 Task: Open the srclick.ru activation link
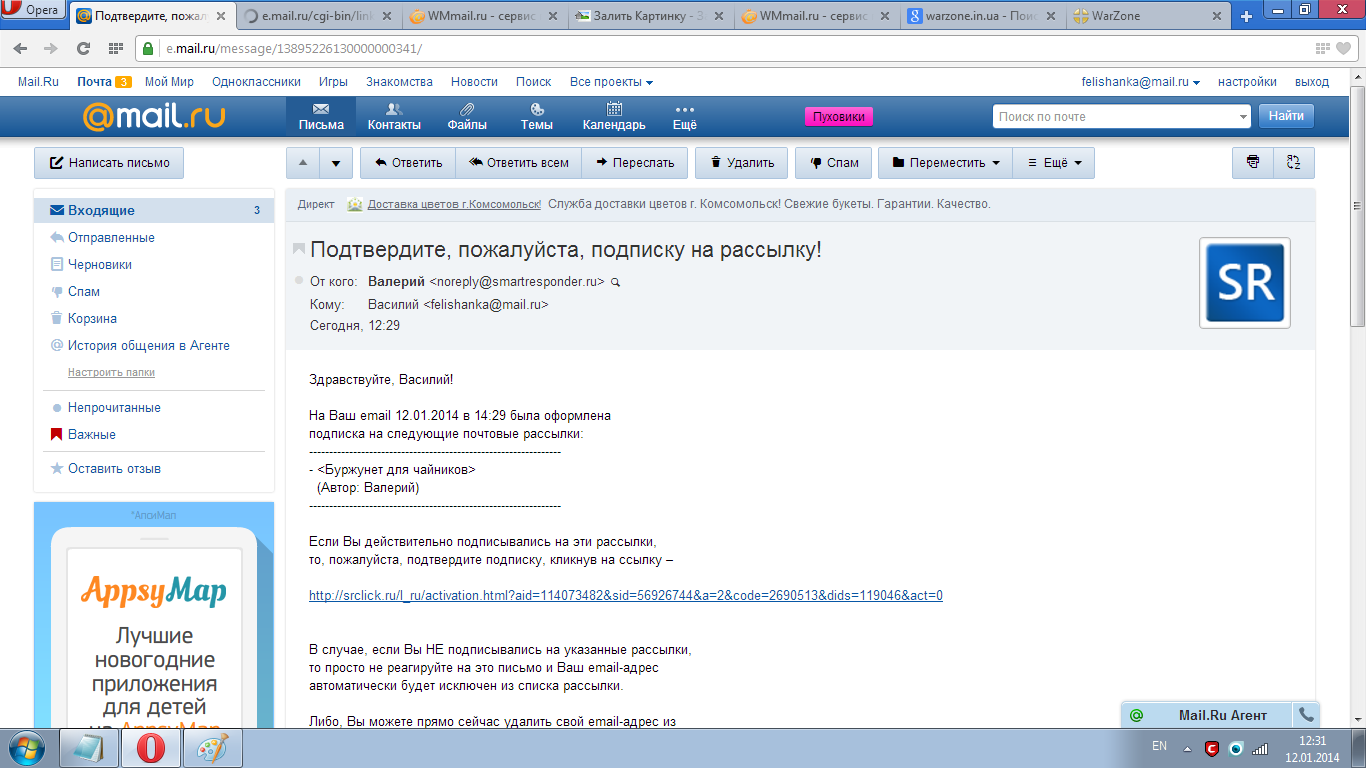click(626, 596)
